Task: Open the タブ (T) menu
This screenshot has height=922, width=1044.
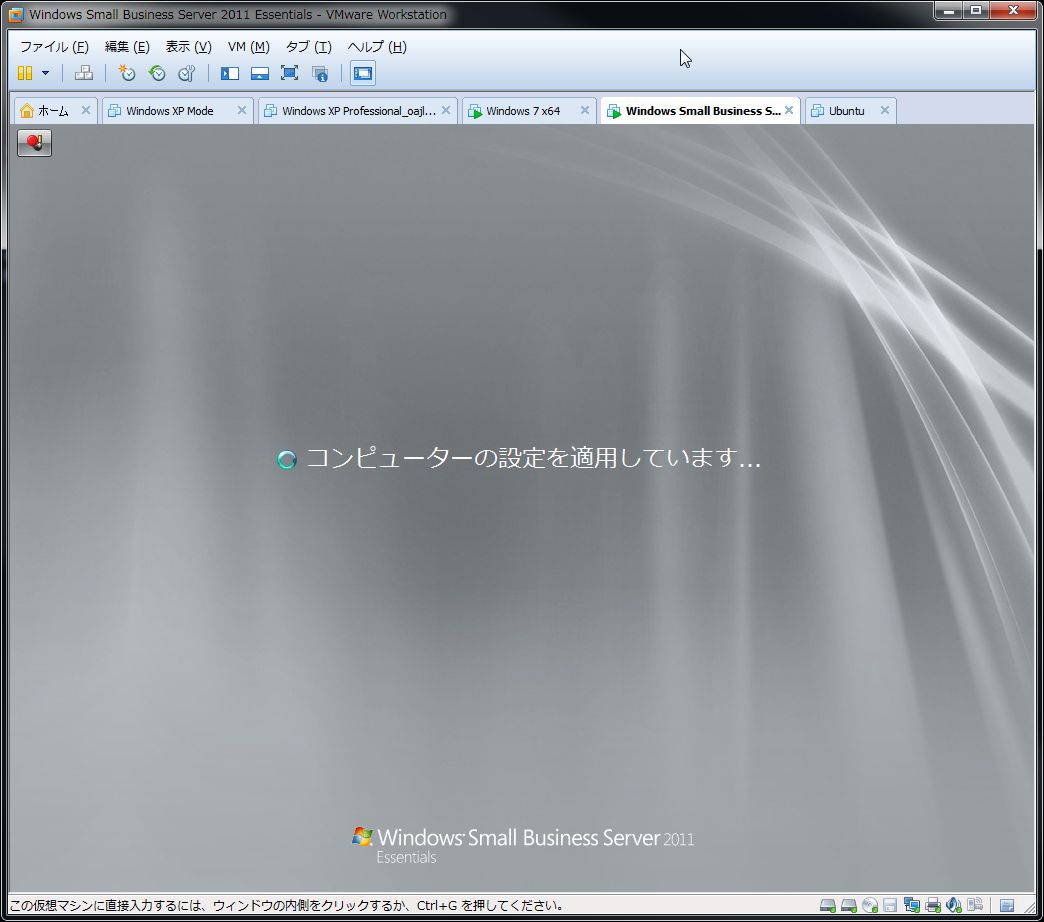Action: point(308,47)
